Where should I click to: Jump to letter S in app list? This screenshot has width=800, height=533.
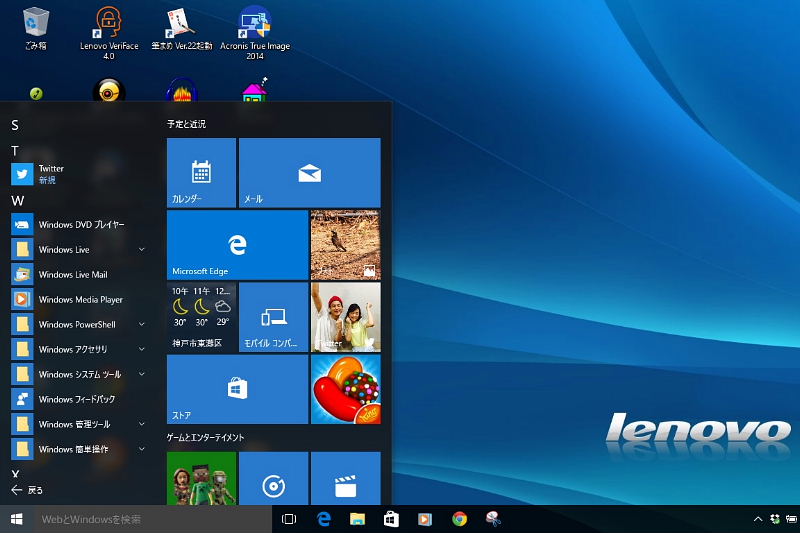point(15,125)
